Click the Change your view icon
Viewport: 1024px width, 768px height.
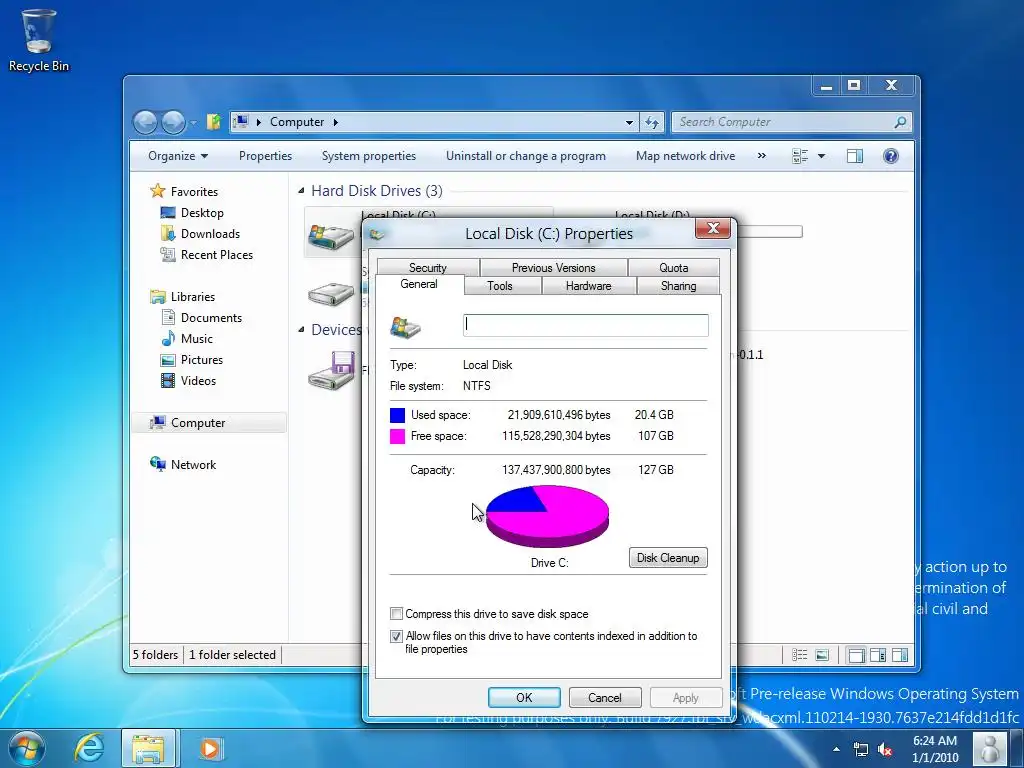tap(800, 156)
